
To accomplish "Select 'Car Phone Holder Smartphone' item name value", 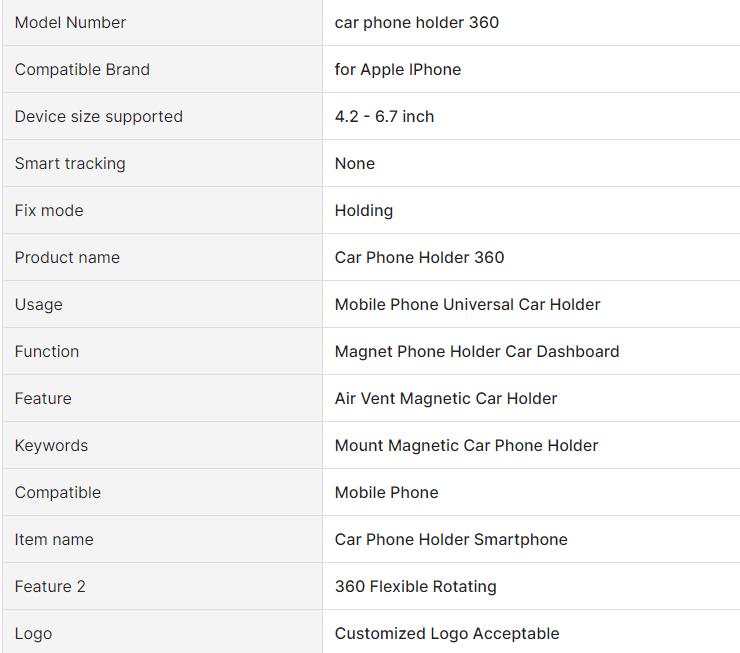I will [x=450, y=539].
